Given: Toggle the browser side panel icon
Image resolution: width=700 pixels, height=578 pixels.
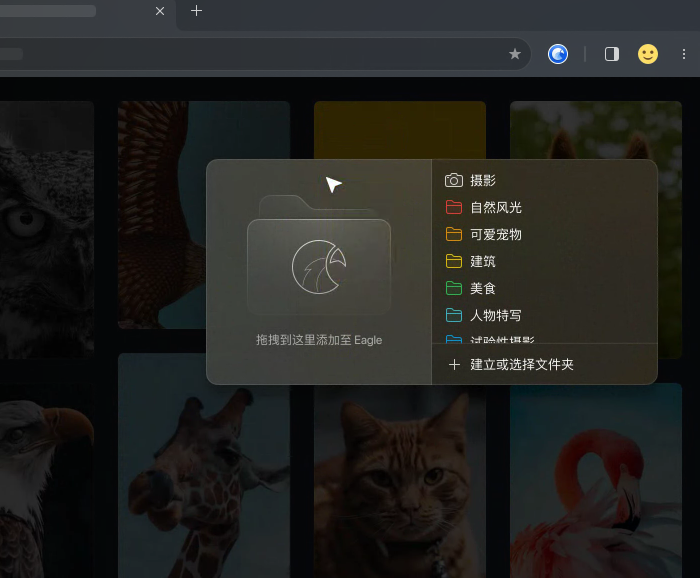Looking at the screenshot, I should click(612, 54).
